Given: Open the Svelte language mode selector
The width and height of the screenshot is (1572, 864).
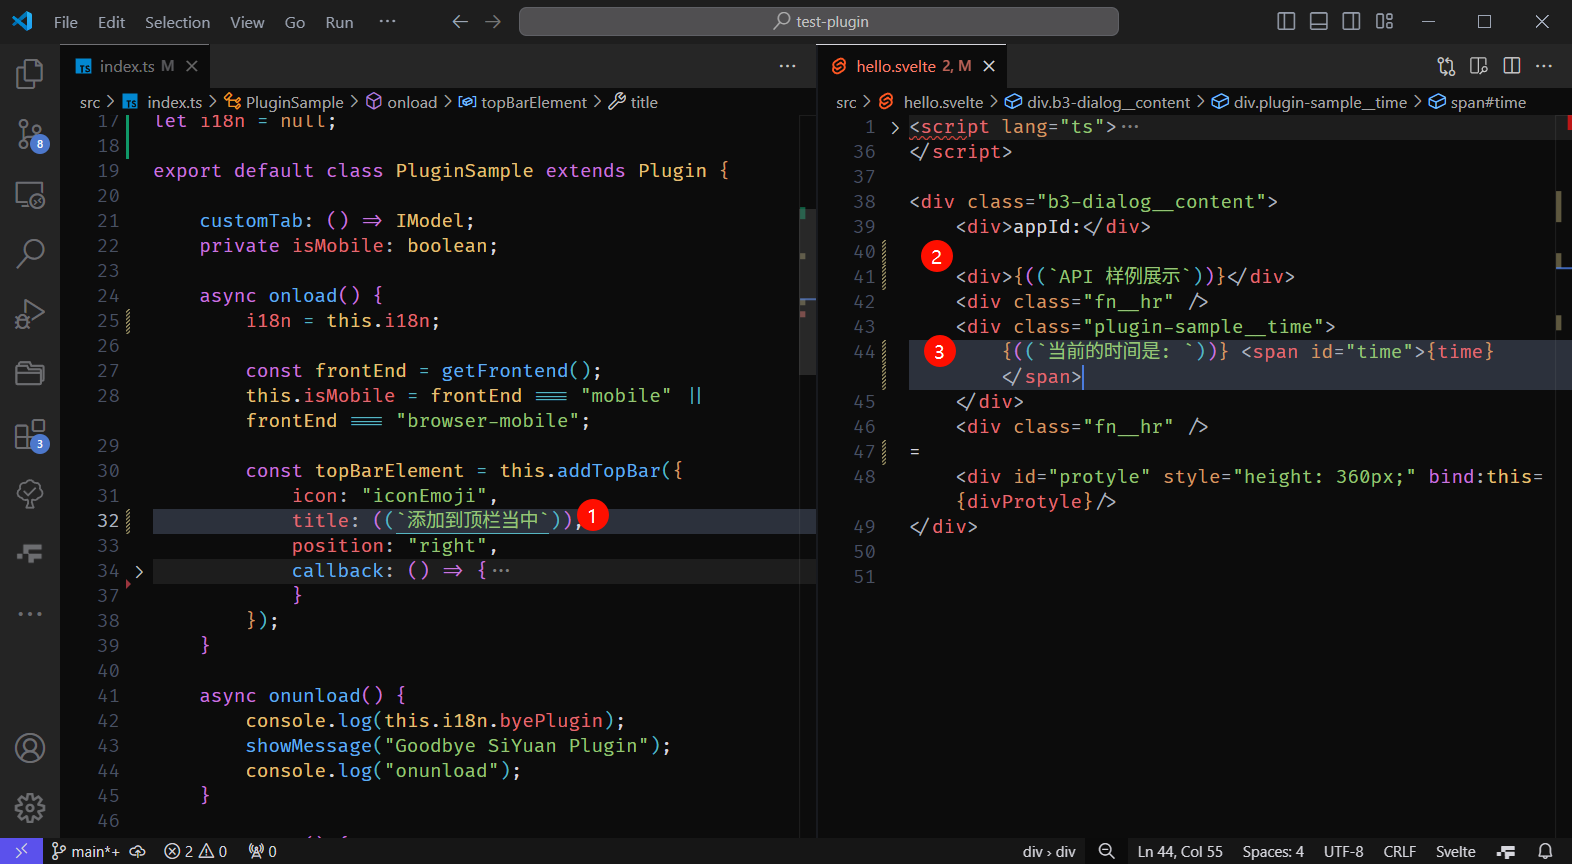Looking at the screenshot, I should pyautogui.click(x=1455, y=851).
